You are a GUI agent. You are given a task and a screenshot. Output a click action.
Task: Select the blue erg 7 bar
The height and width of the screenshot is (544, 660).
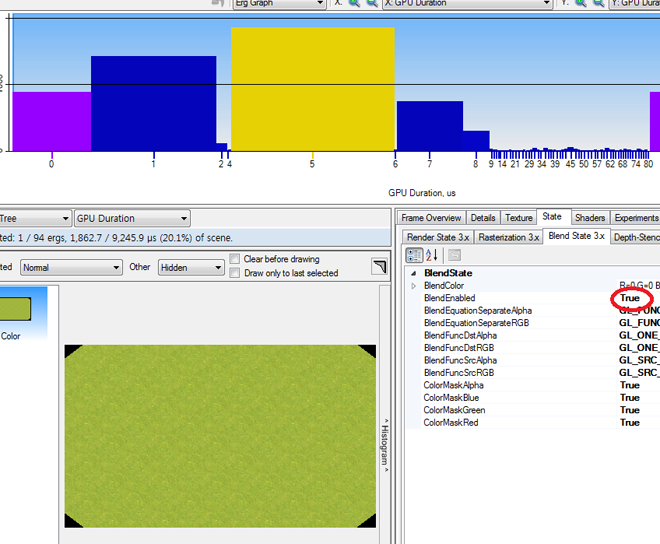[x=430, y=126]
